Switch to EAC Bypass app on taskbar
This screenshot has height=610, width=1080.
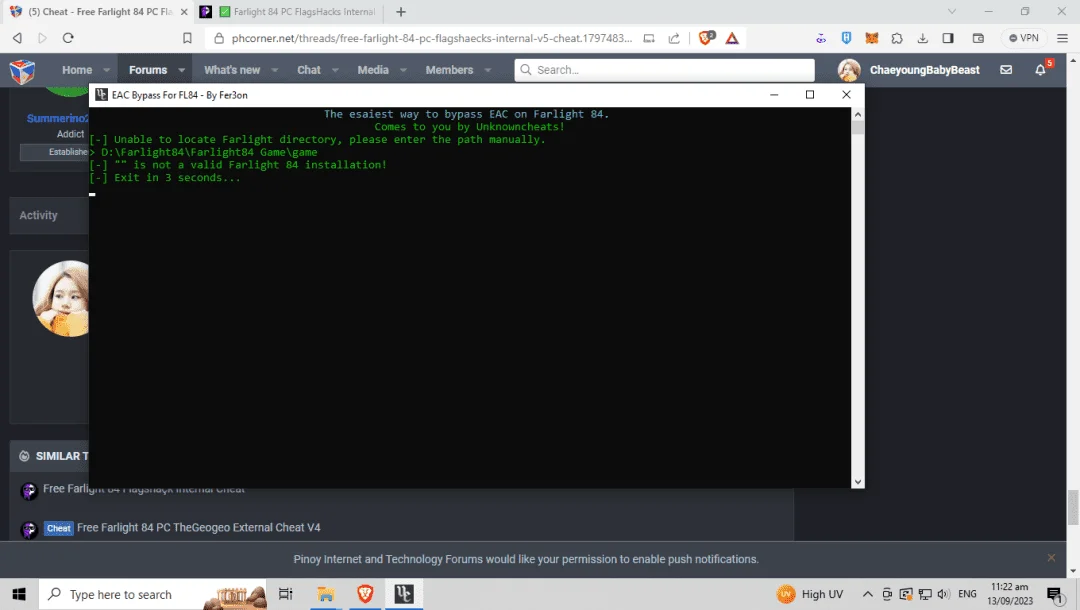pyautogui.click(x=404, y=594)
